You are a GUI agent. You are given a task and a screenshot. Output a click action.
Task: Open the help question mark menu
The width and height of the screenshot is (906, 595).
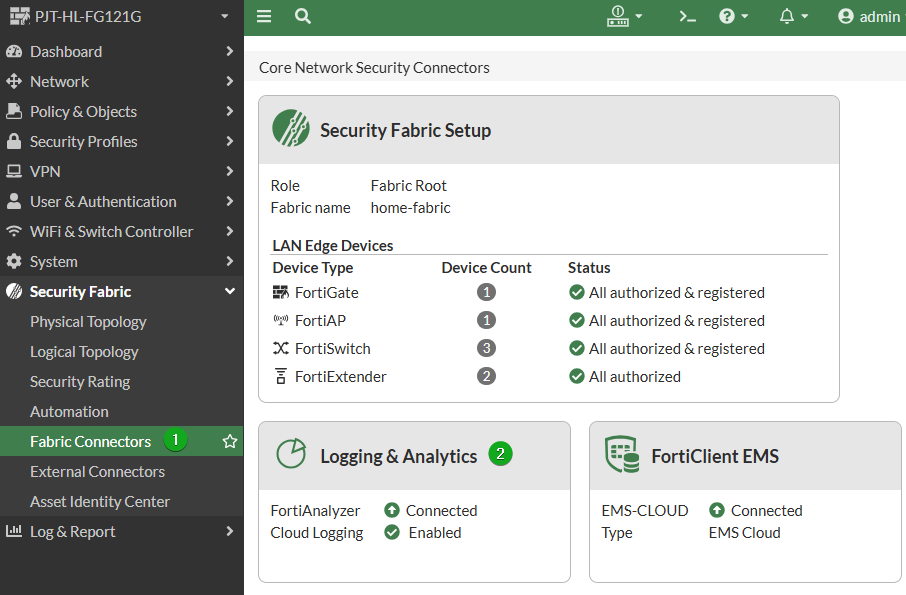(x=733, y=16)
